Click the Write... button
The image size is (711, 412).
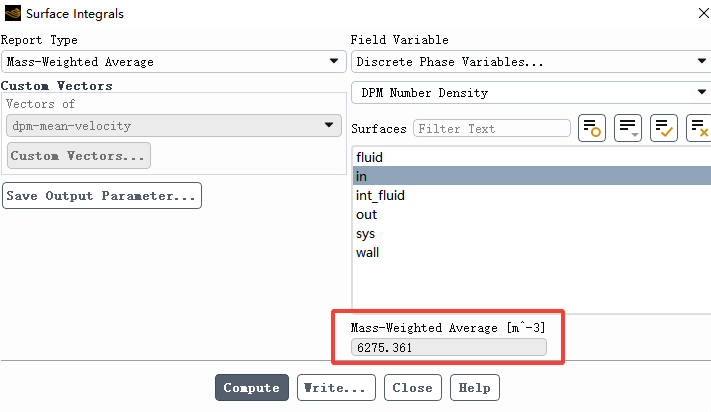coord(336,388)
